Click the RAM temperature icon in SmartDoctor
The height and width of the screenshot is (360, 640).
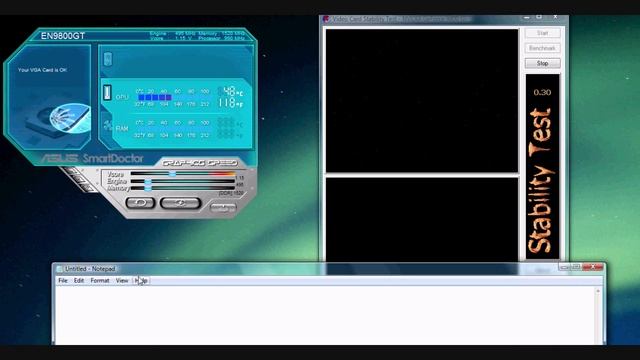pos(108,125)
